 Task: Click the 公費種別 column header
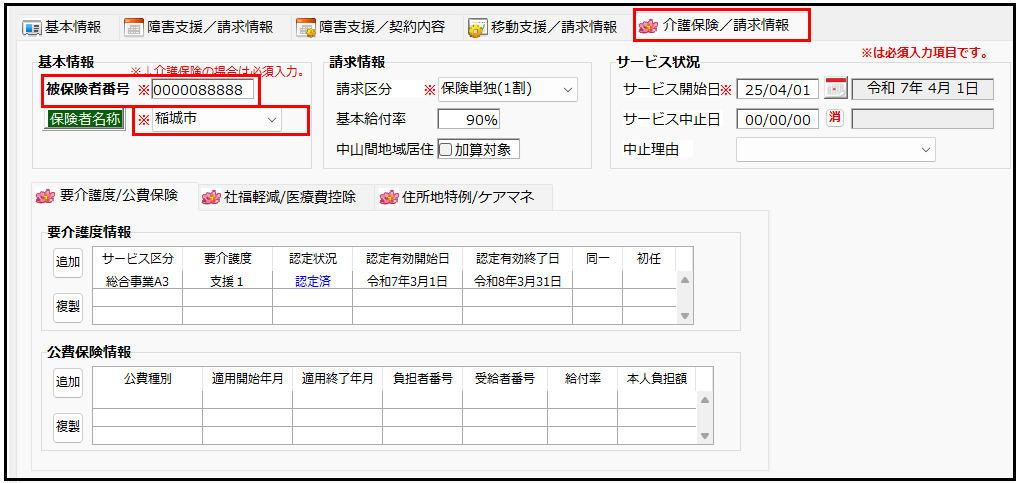pos(147,379)
